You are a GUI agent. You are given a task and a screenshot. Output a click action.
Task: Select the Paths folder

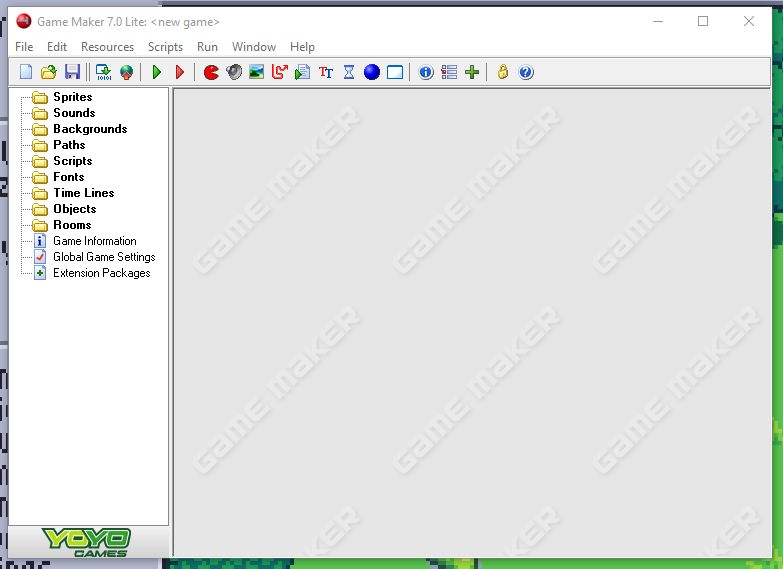click(x=69, y=145)
